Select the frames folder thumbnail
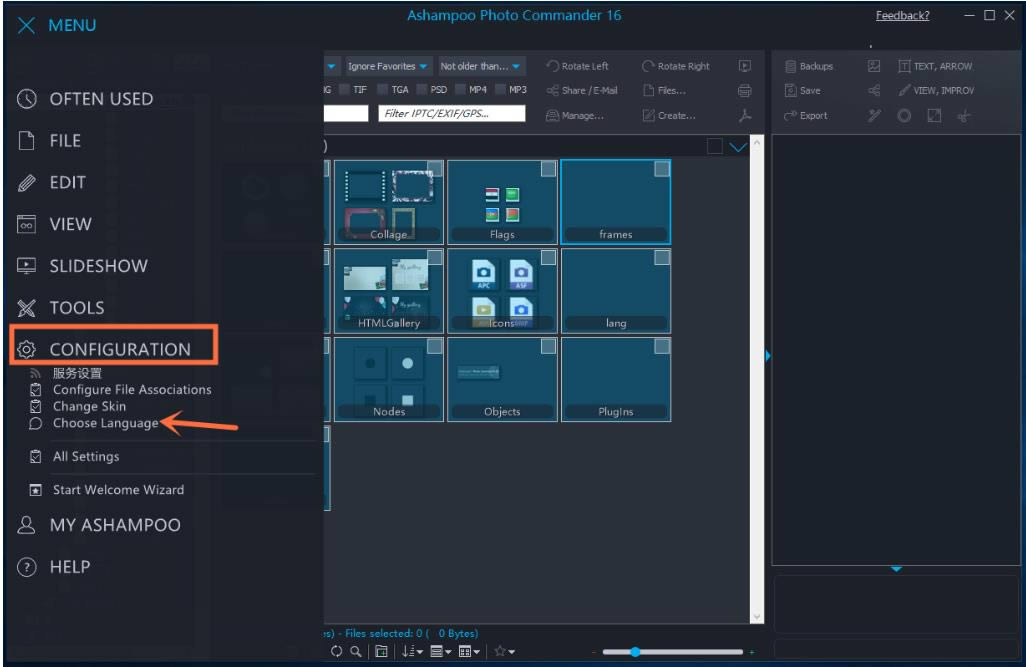The height and width of the screenshot is (667, 1026). pyautogui.click(x=616, y=202)
